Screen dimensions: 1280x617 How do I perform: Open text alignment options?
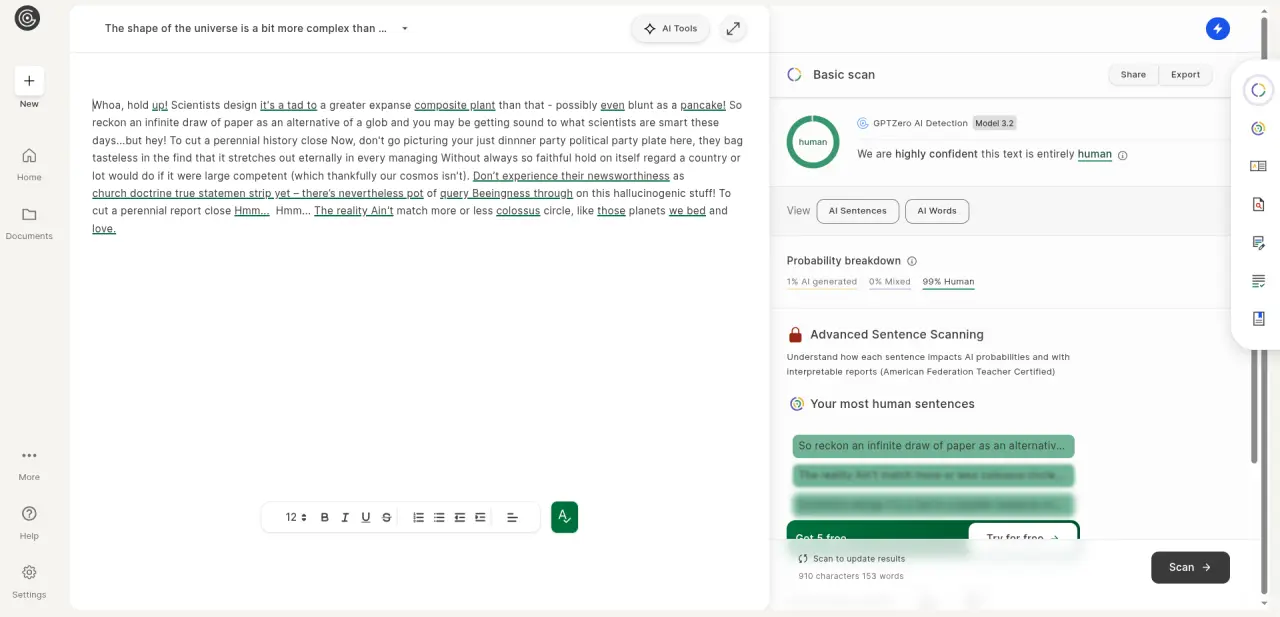point(512,517)
